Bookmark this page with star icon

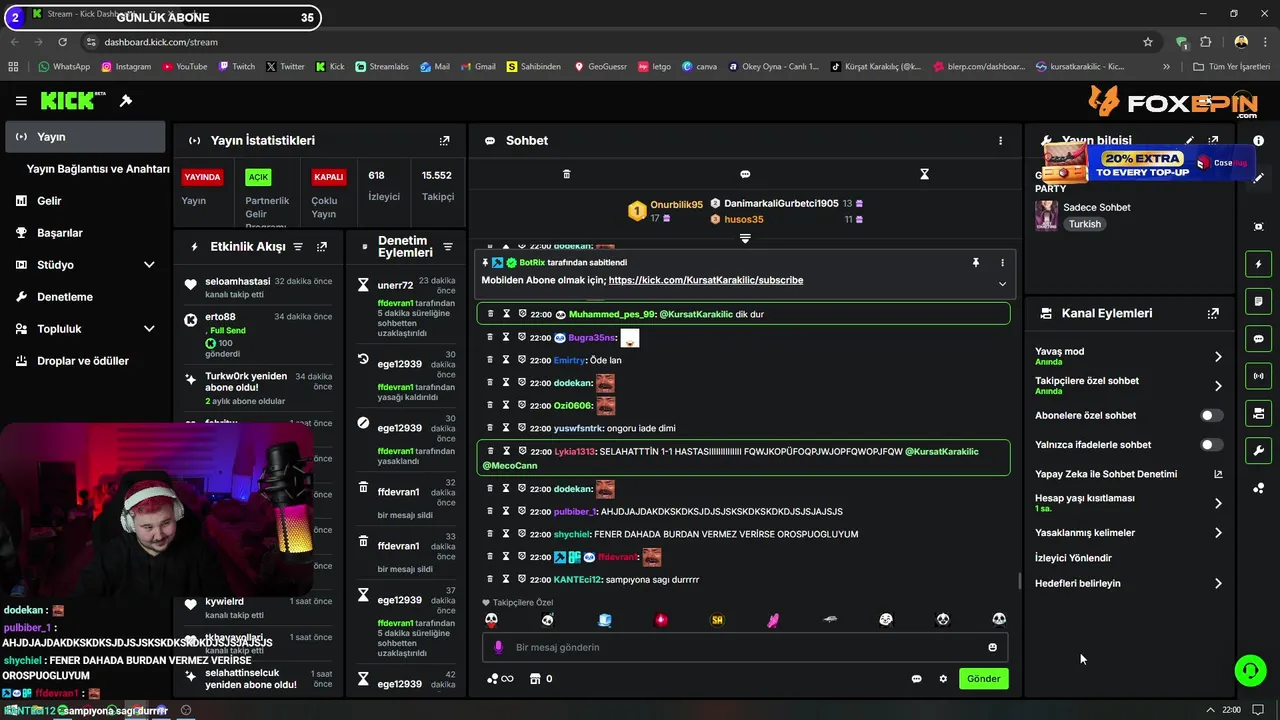point(1148,42)
